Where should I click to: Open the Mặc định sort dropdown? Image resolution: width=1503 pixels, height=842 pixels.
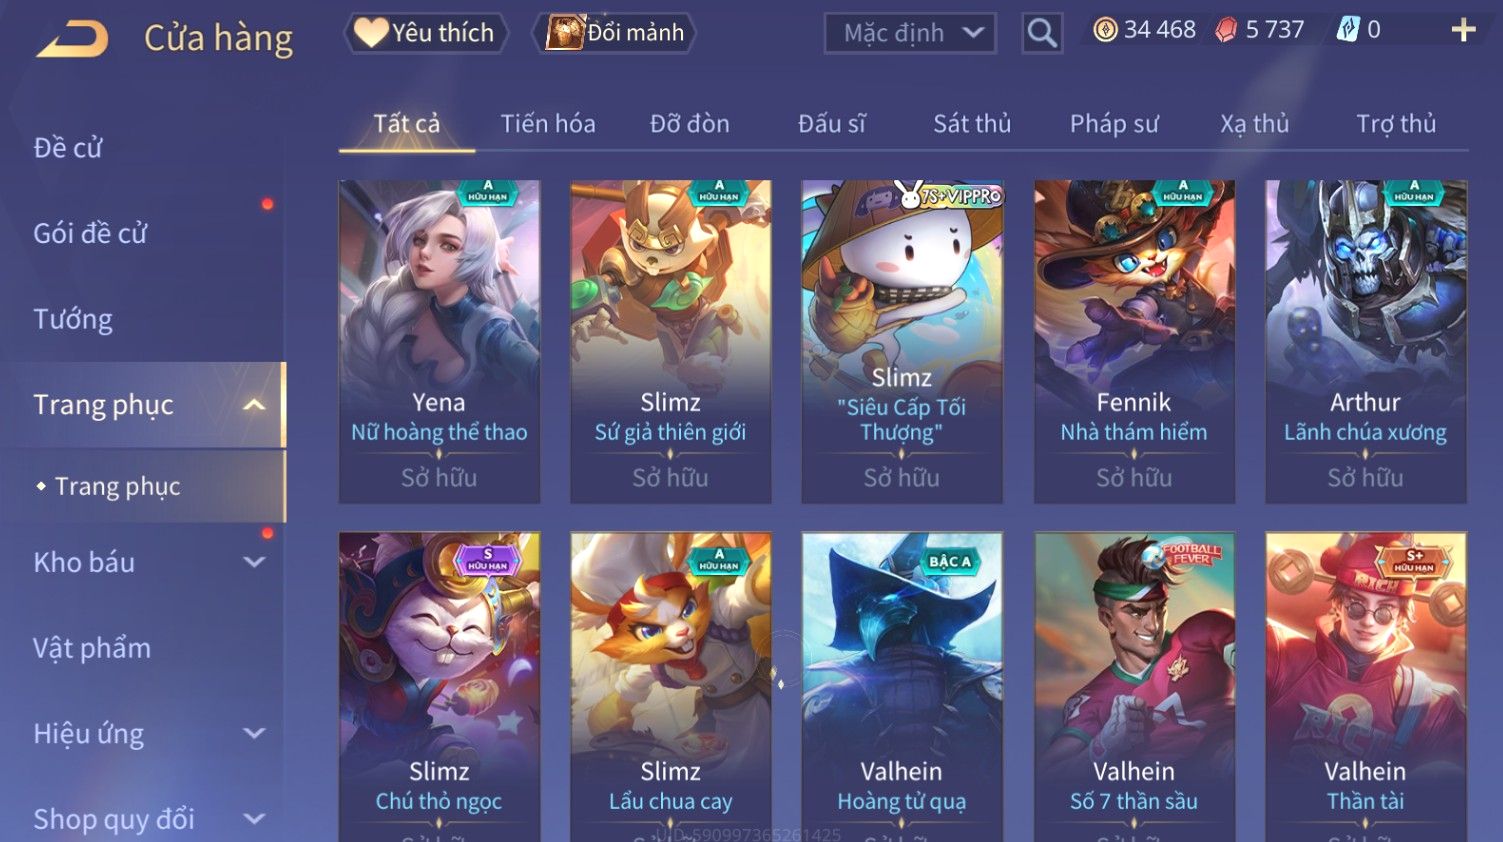910,33
